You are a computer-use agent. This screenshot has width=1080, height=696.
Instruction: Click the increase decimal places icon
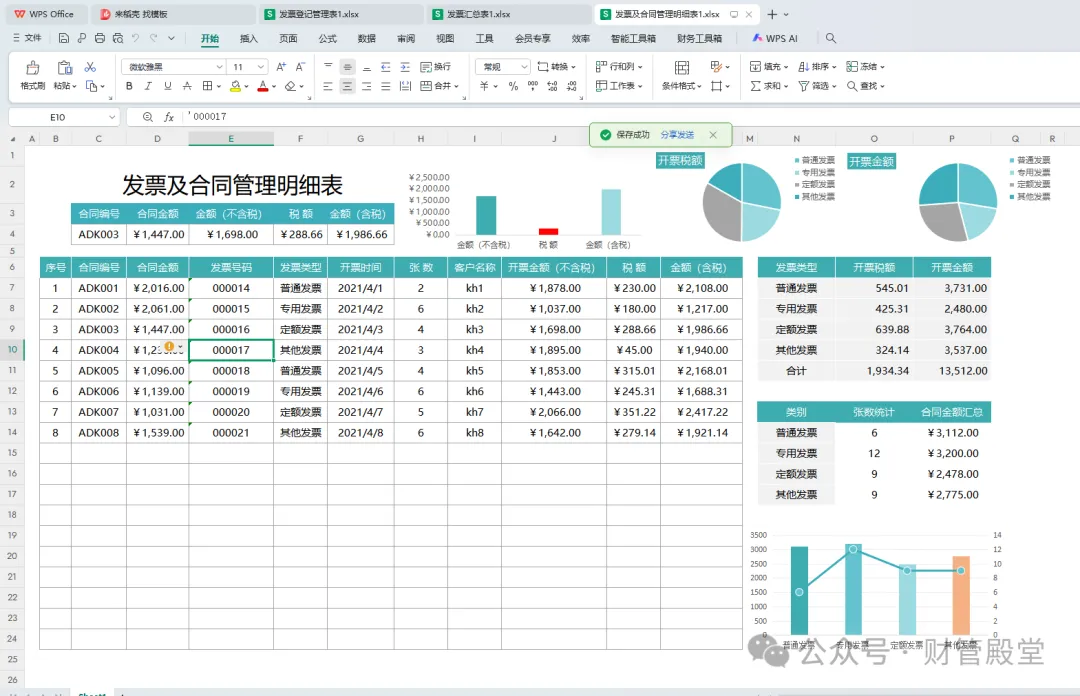(x=552, y=86)
